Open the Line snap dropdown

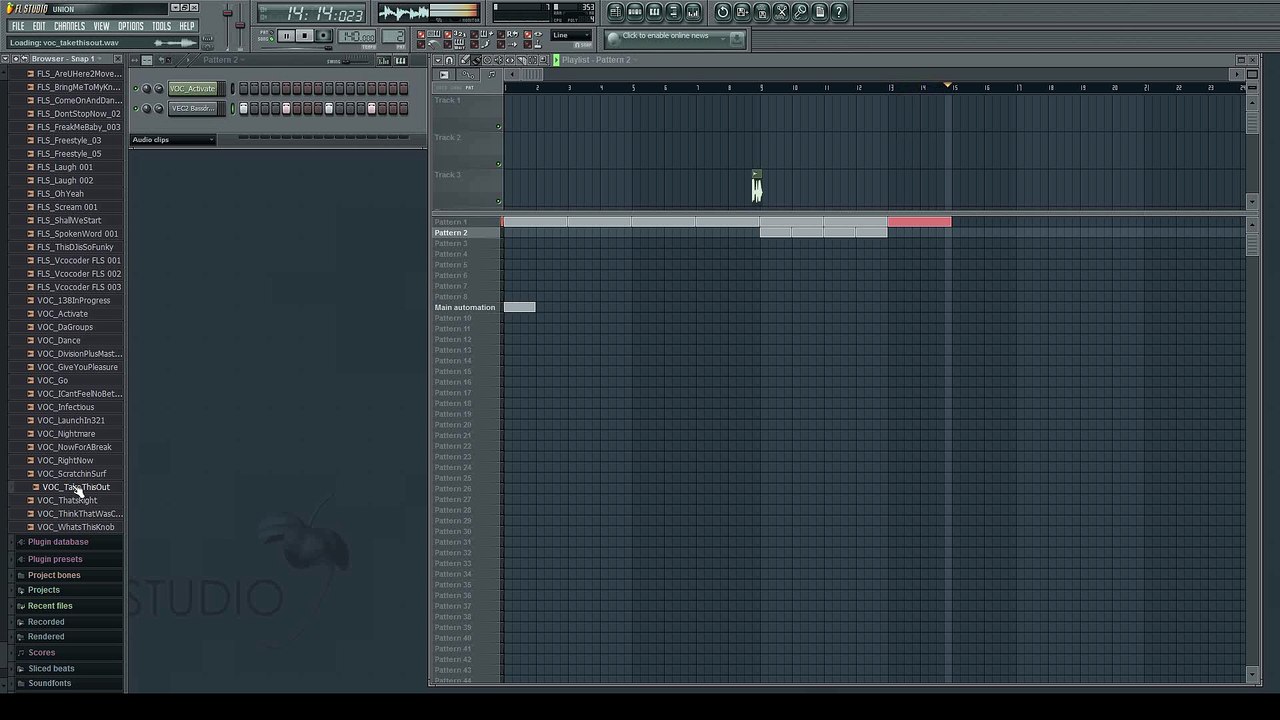pyautogui.click(x=571, y=35)
